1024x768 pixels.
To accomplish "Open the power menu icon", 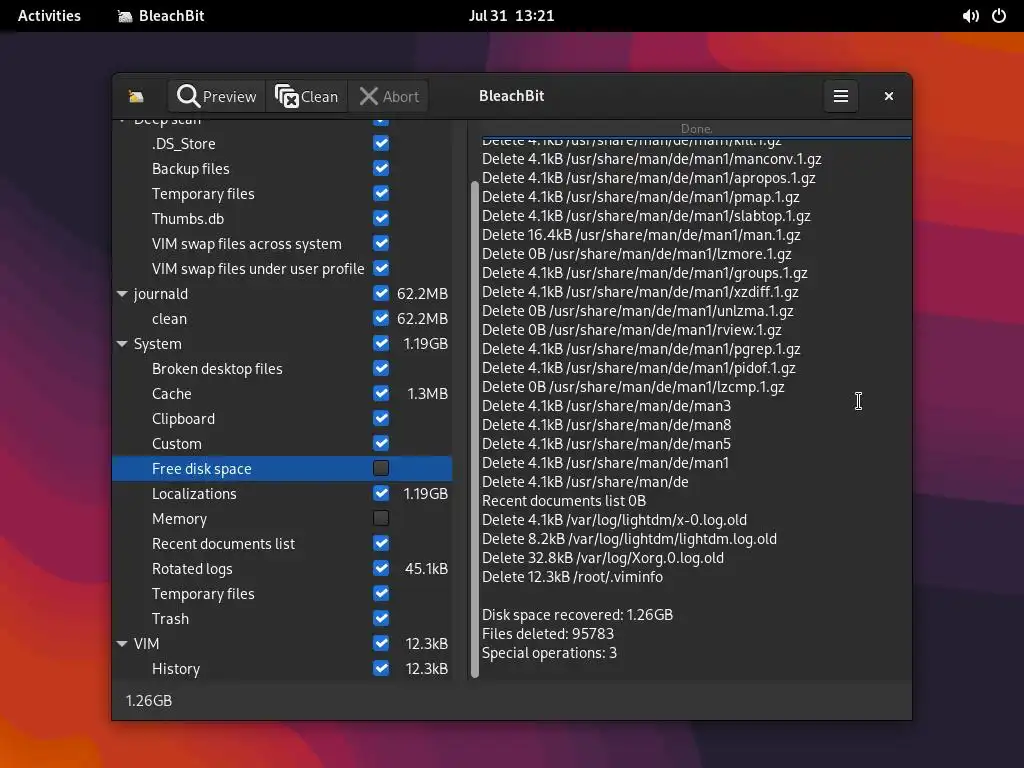I will coord(999,16).
